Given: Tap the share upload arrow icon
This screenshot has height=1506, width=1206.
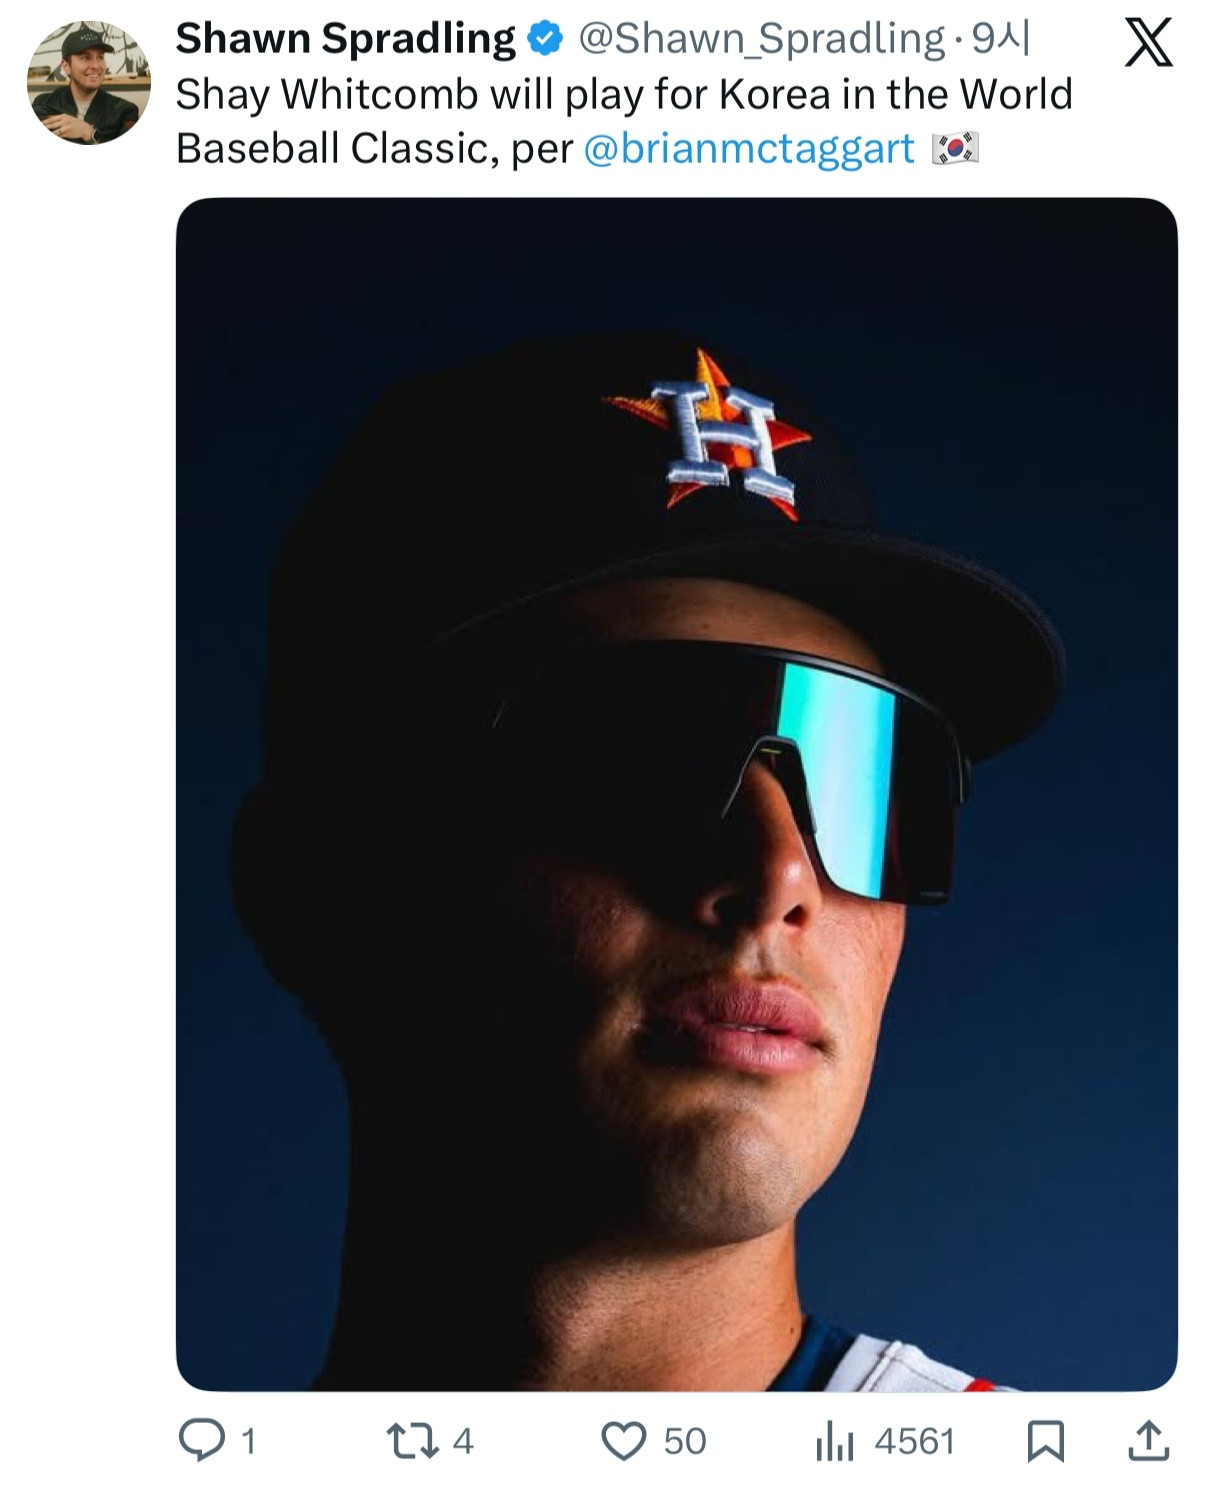Looking at the screenshot, I should tap(1148, 1441).
